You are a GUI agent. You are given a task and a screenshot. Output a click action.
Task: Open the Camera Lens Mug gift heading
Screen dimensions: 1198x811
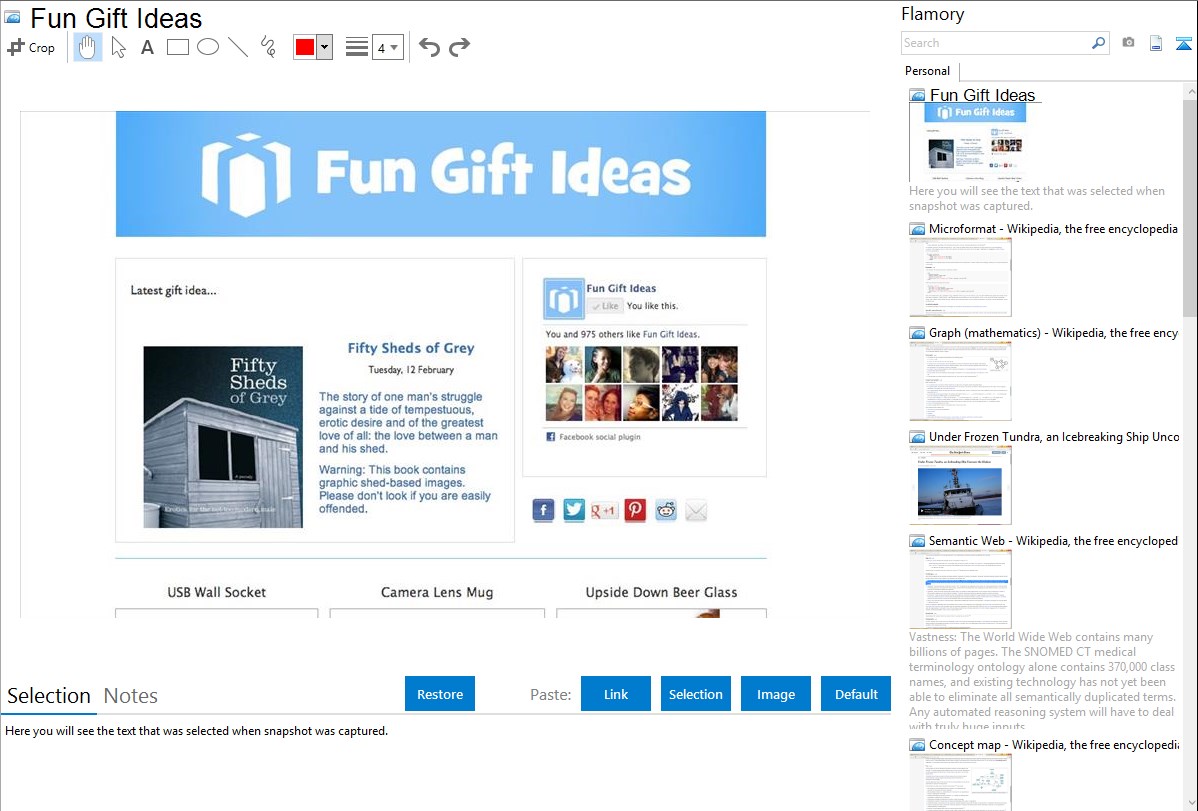[437, 592]
